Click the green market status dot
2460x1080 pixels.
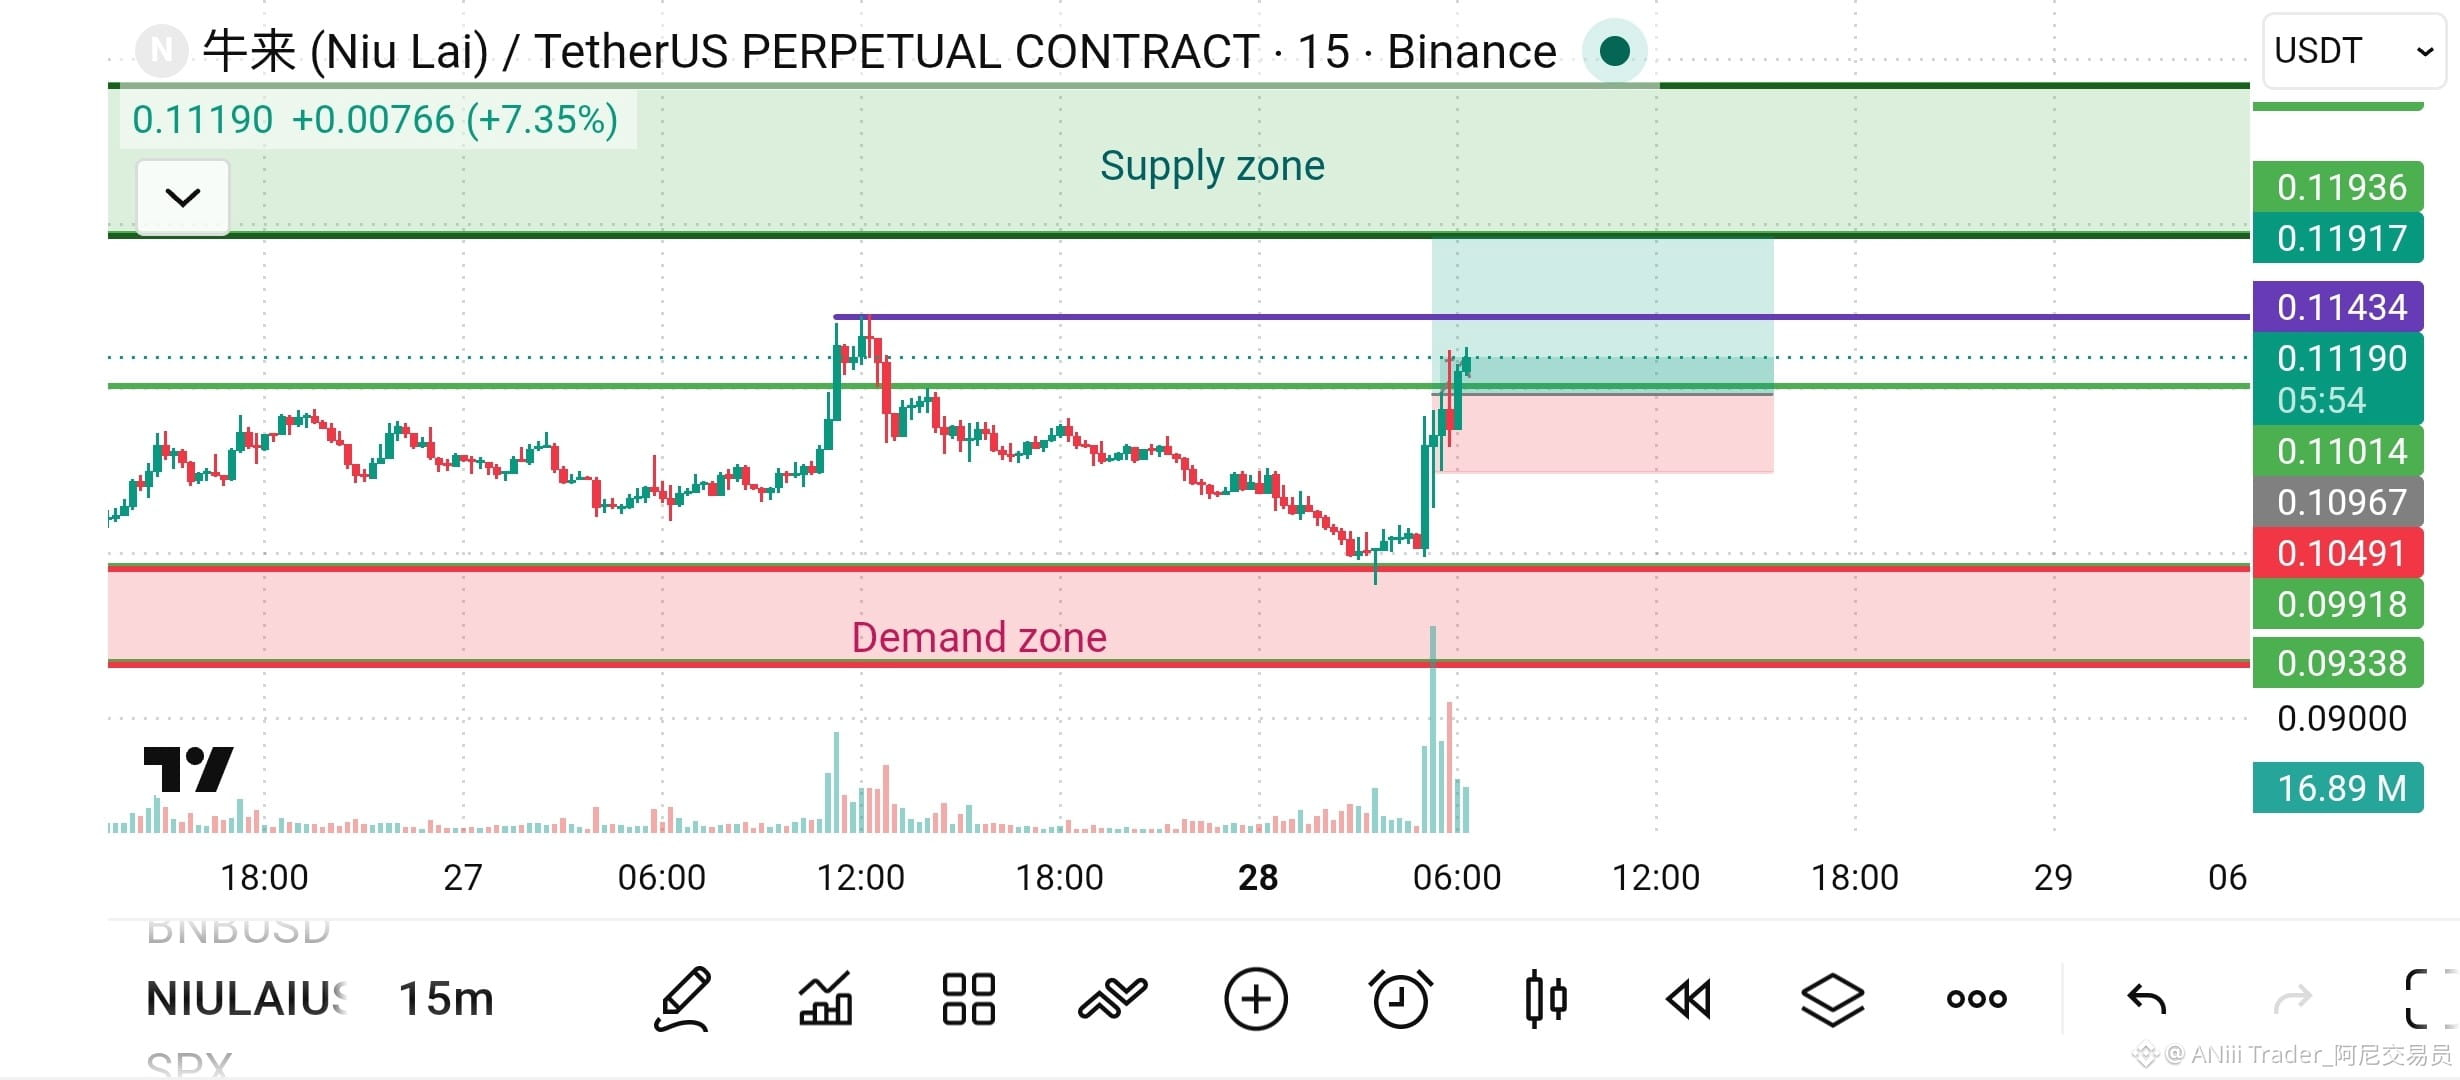1614,50
